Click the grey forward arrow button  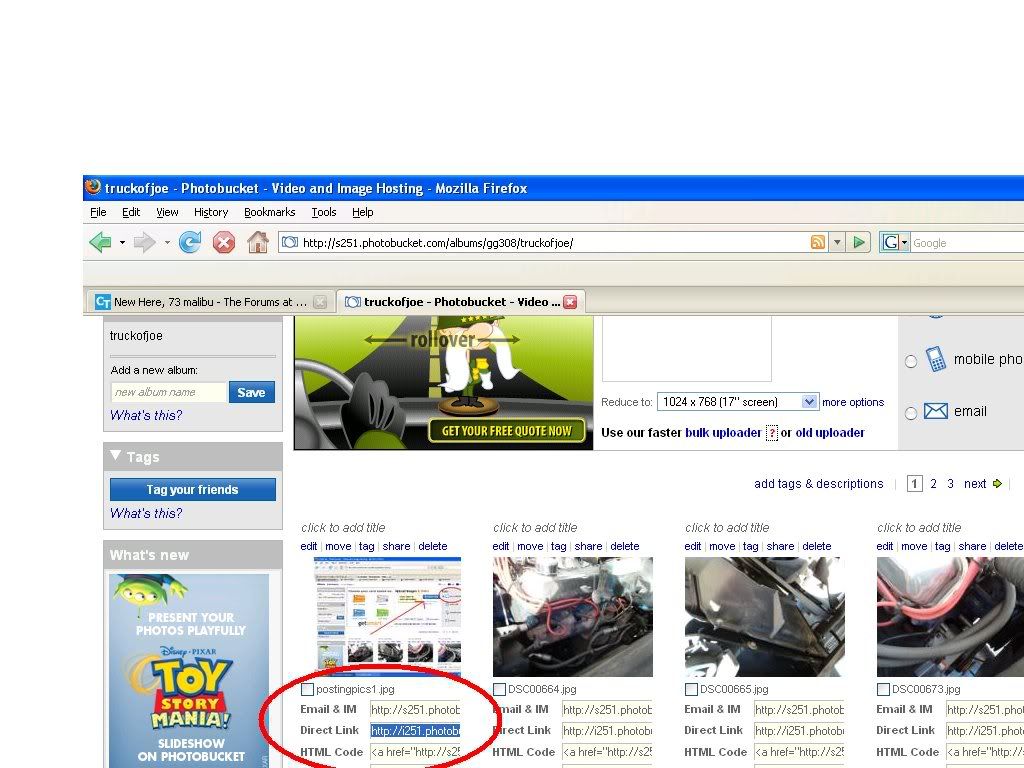(x=144, y=243)
